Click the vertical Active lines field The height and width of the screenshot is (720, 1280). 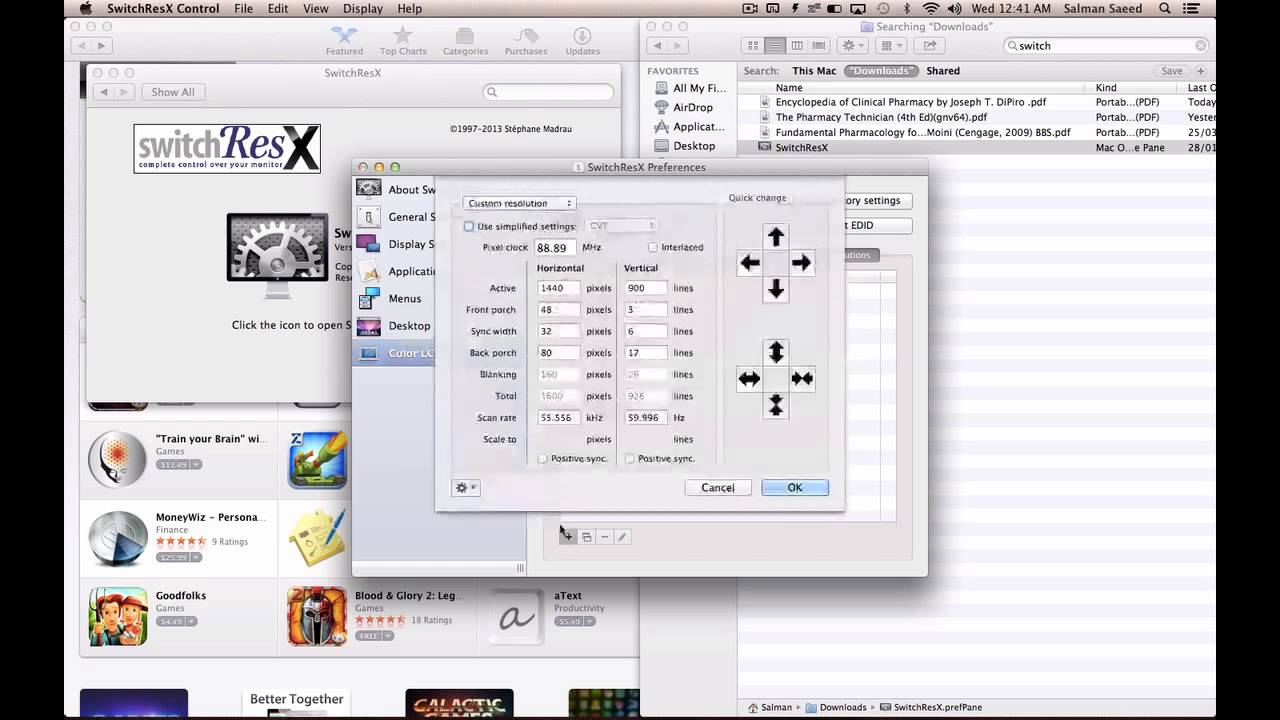point(645,288)
